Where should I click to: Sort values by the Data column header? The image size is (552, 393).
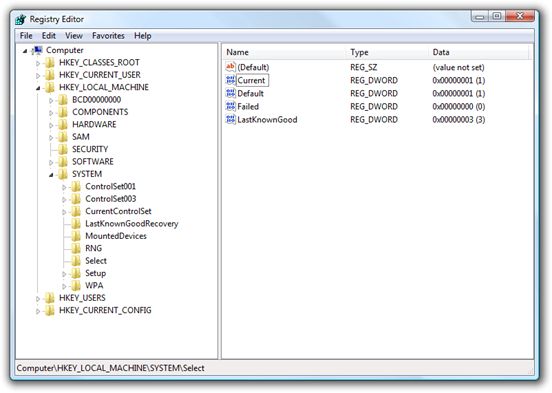pyautogui.click(x=479, y=52)
